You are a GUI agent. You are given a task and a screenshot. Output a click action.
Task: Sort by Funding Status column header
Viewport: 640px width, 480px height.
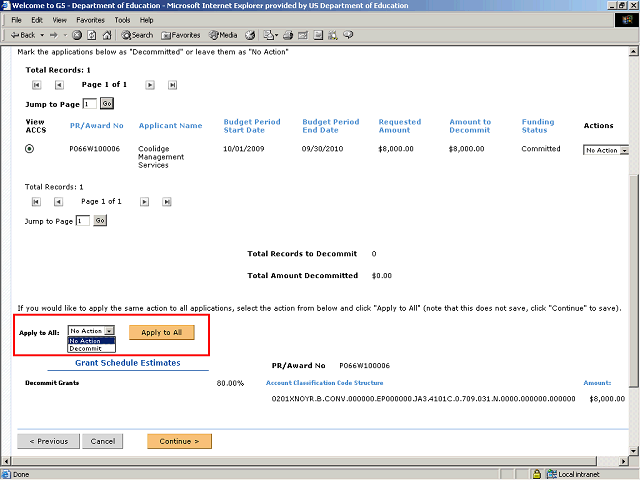[538, 126]
